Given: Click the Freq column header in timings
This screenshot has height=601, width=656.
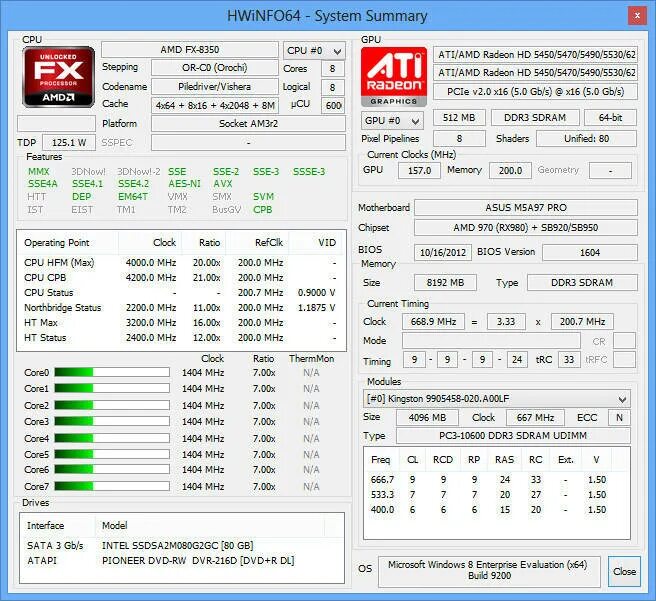Looking at the screenshot, I should click(x=382, y=460).
